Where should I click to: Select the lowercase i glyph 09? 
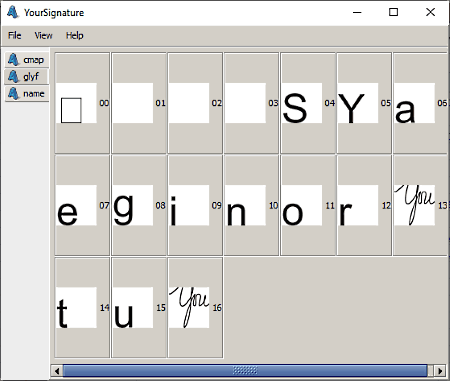195,205
